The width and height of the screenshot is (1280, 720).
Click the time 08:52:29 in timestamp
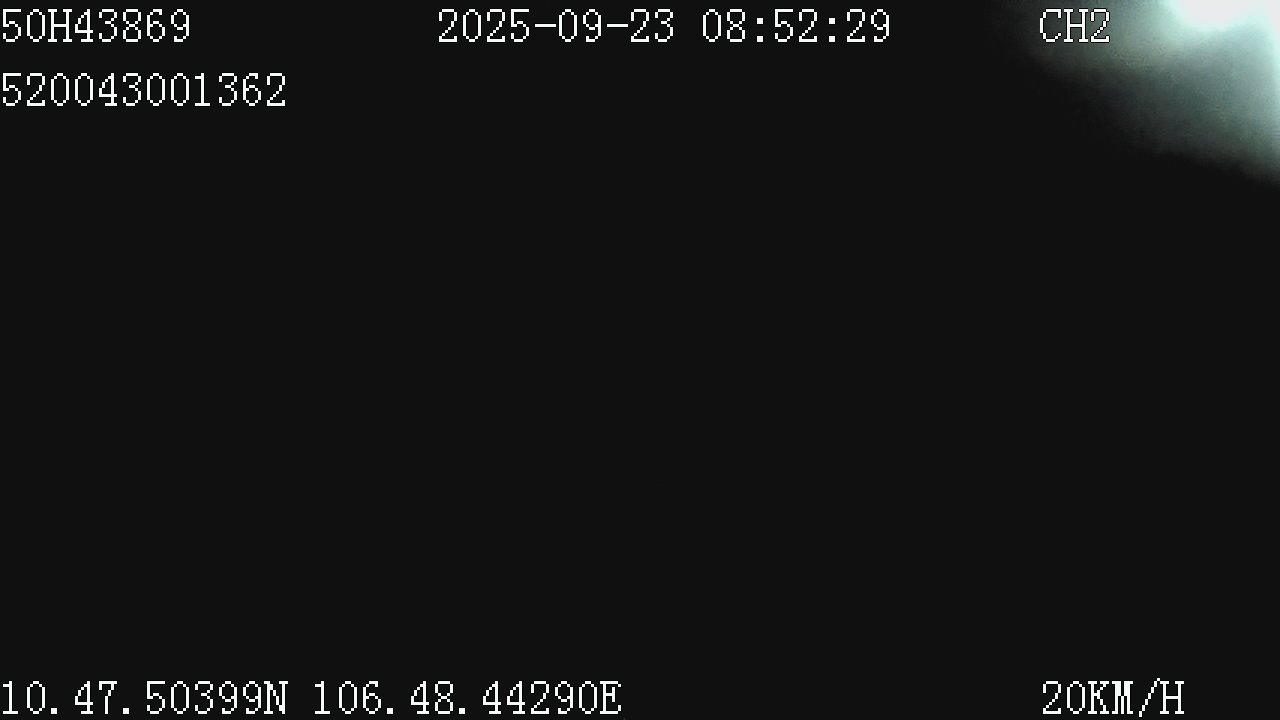coord(796,27)
